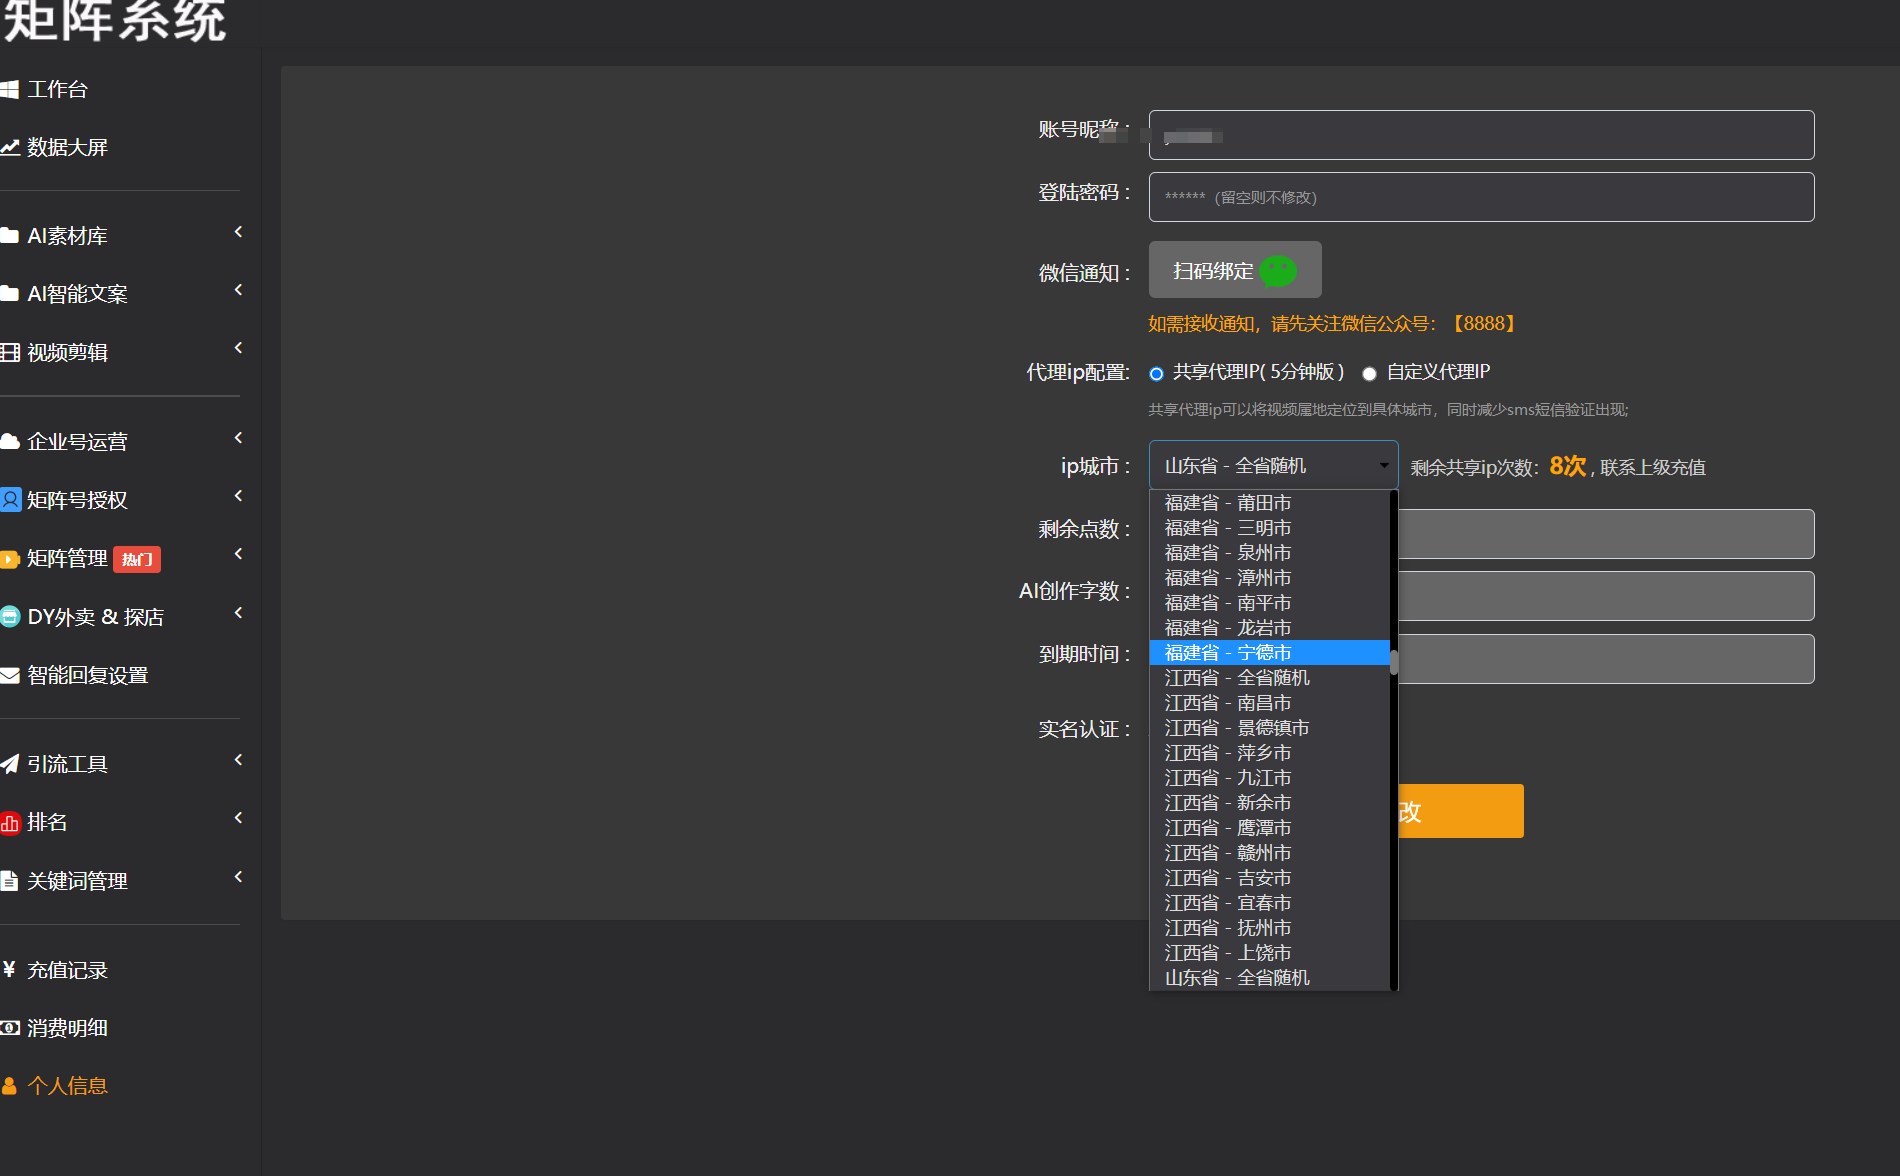Screen dimensions: 1900x1176
Task: Open 消费明细 menu item
Action: (x=67, y=1028)
